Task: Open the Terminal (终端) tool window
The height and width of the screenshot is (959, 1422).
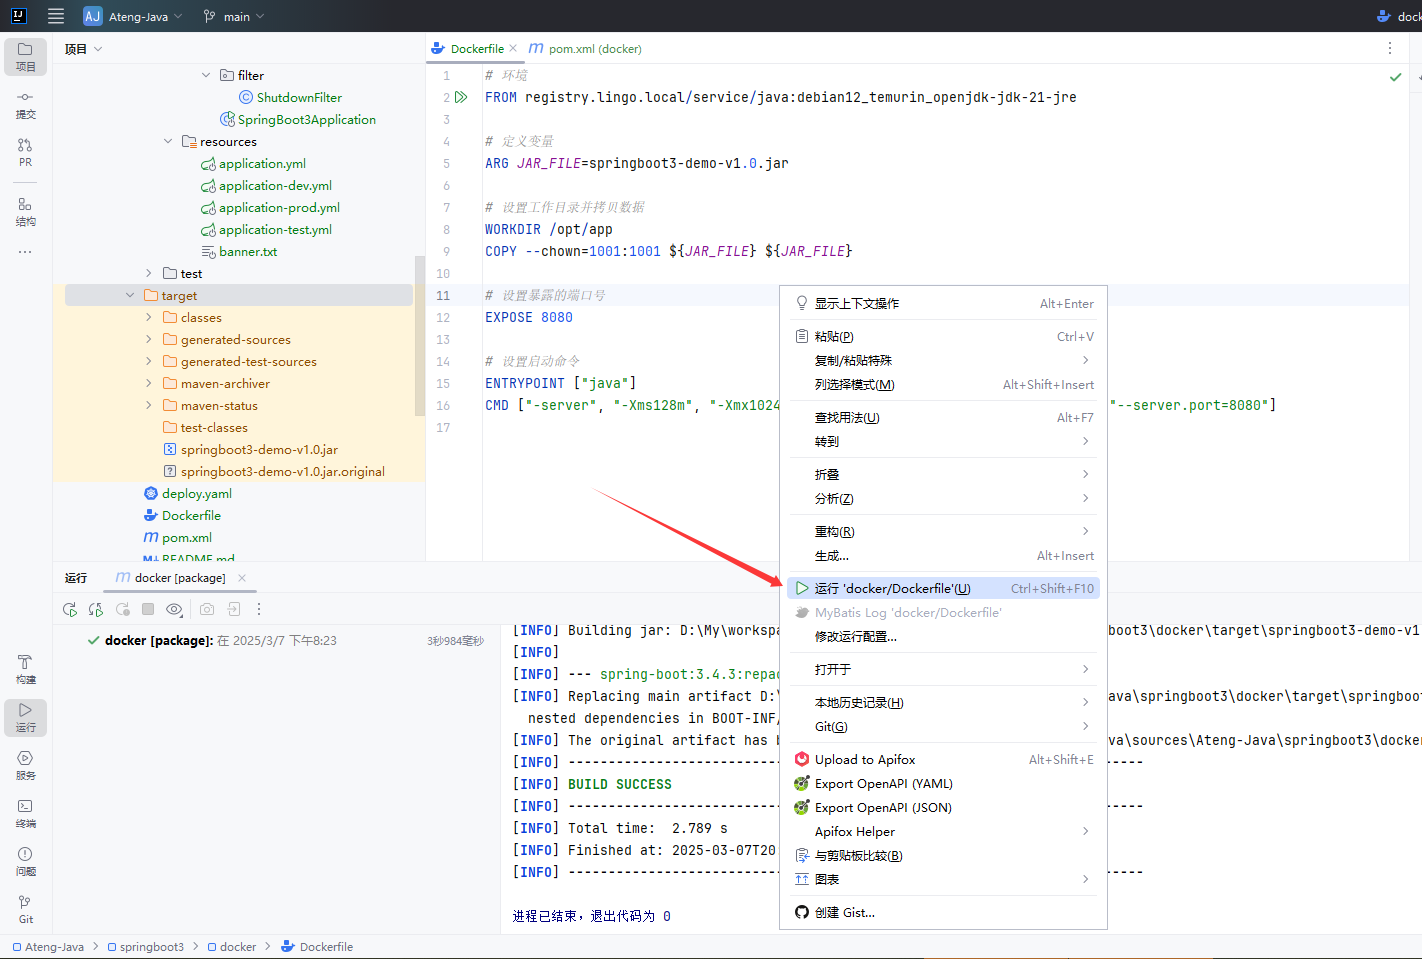Action: [x=25, y=813]
